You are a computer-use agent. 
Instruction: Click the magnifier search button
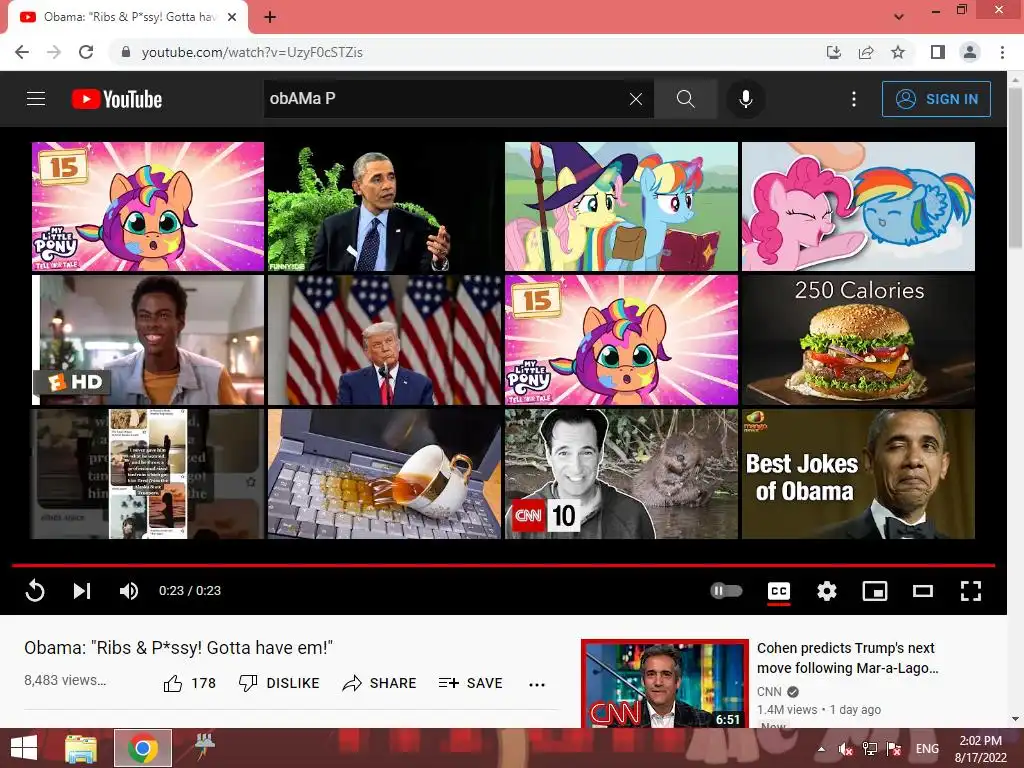pos(686,99)
